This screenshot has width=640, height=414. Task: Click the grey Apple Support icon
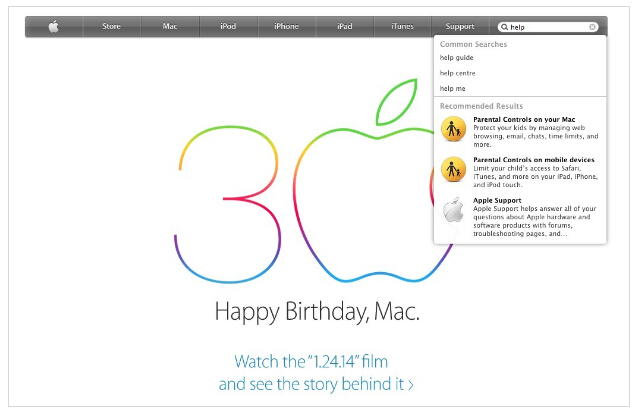453,210
